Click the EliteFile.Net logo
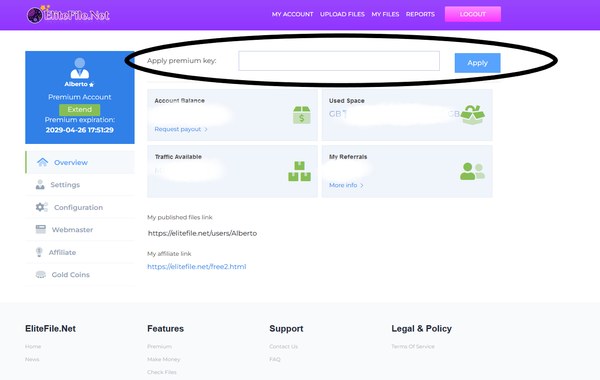The image size is (600, 380). 68,15
